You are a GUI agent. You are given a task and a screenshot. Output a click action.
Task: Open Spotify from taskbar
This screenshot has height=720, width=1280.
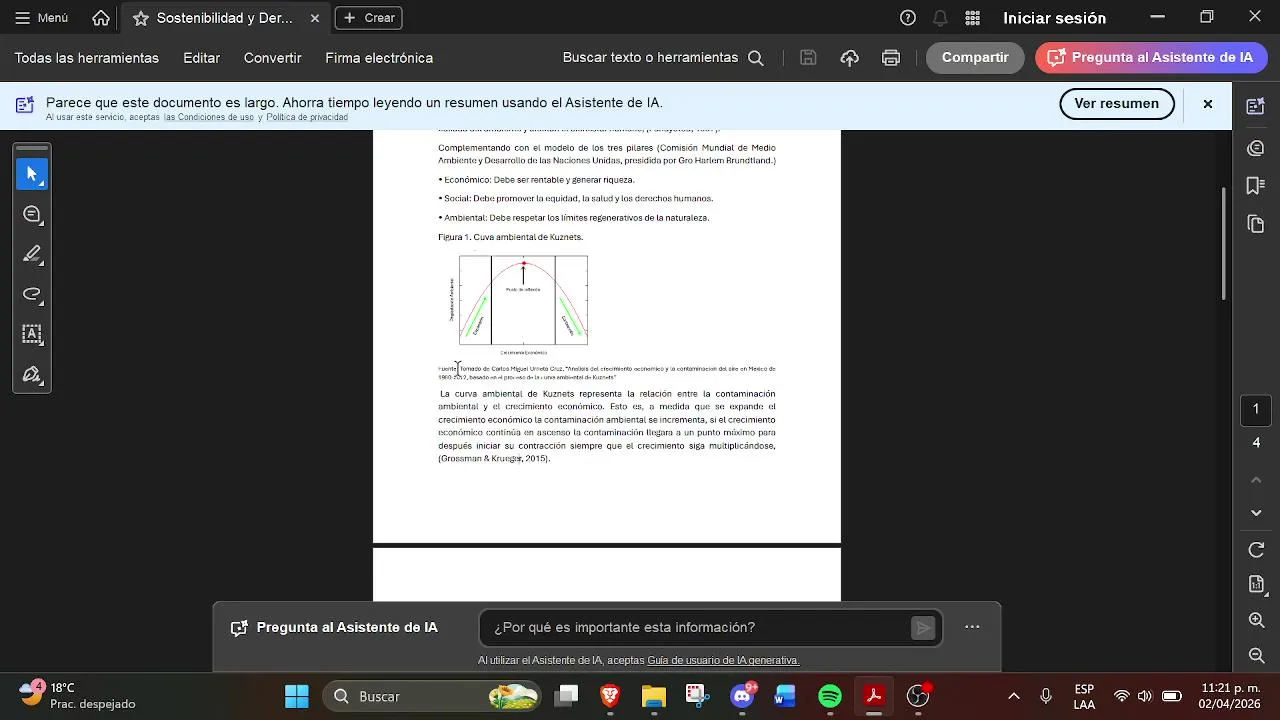click(x=830, y=696)
